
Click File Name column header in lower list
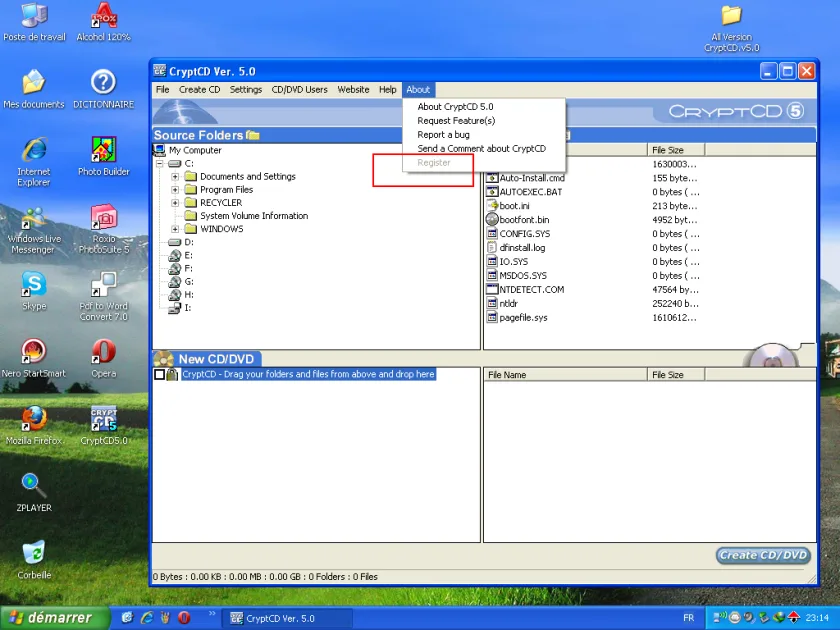pyautogui.click(x=565, y=375)
